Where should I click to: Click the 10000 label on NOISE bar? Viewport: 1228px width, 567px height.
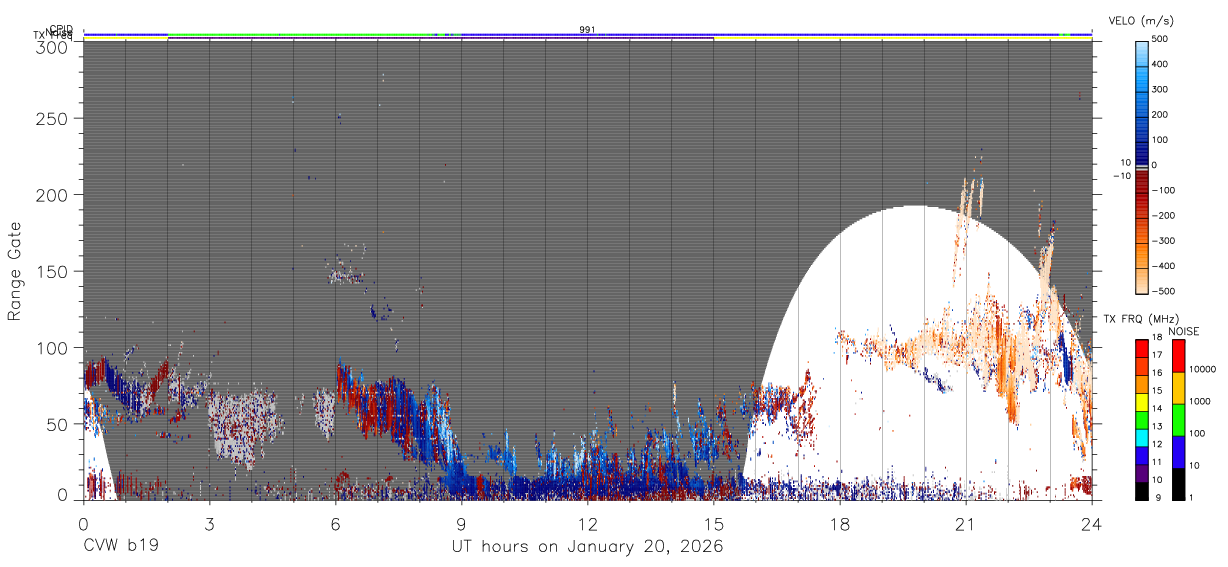(x=1201, y=369)
